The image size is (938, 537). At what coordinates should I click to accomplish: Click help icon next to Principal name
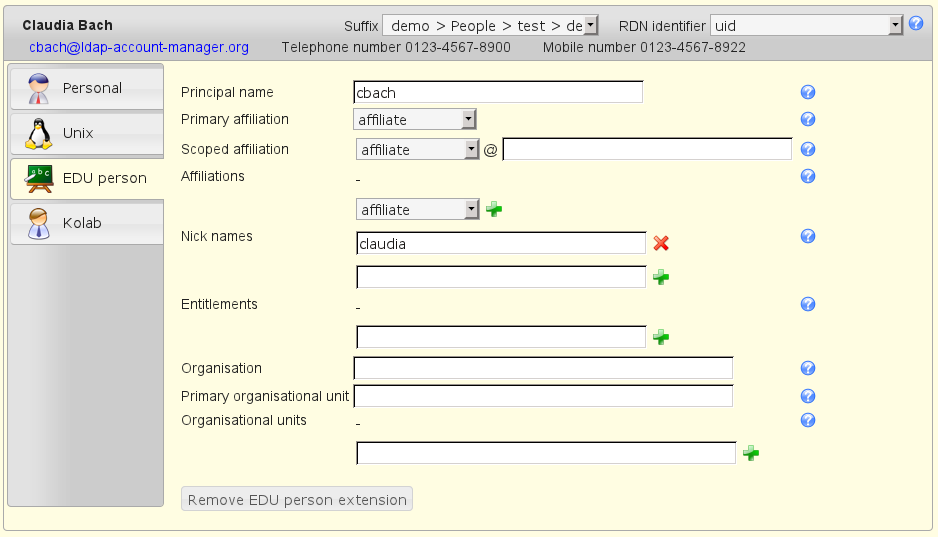[x=809, y=93]
